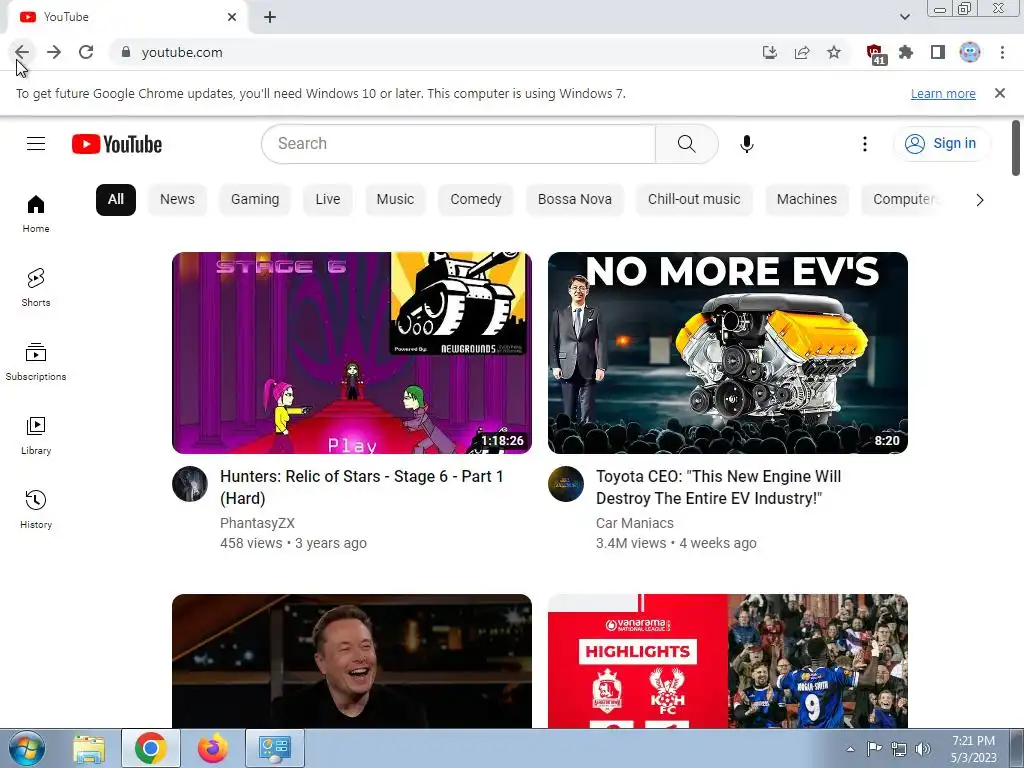Open the Control Panel taskbar item

[275, 748]
